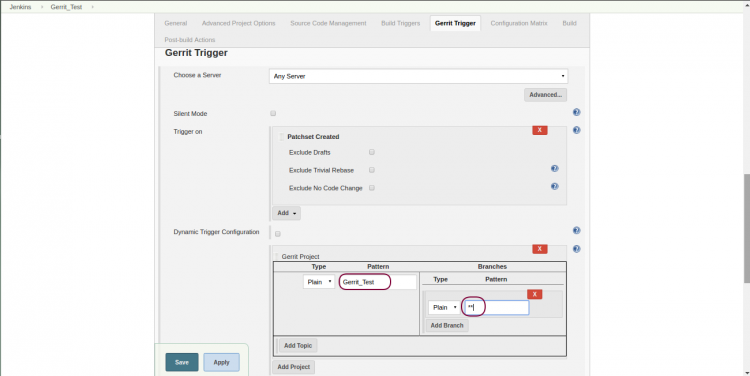The height and width of the screenshot is (376, 750).
Task: Delete the Gerrit Project entry
Action: [x=540, y=249]
